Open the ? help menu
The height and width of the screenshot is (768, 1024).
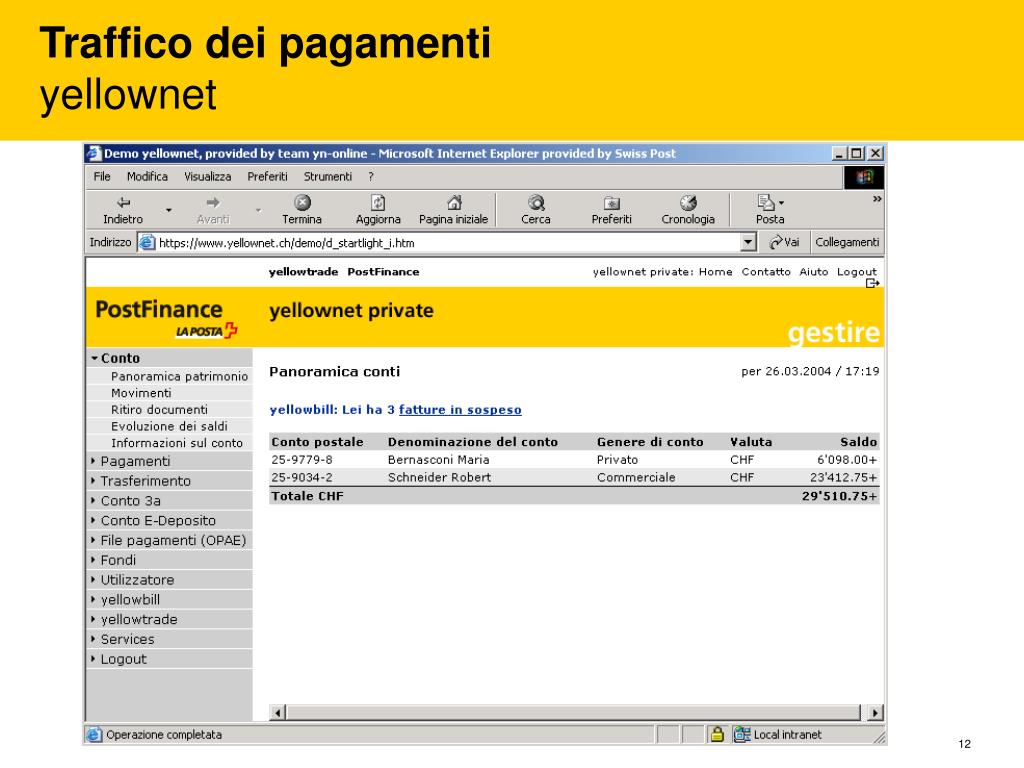371,176
